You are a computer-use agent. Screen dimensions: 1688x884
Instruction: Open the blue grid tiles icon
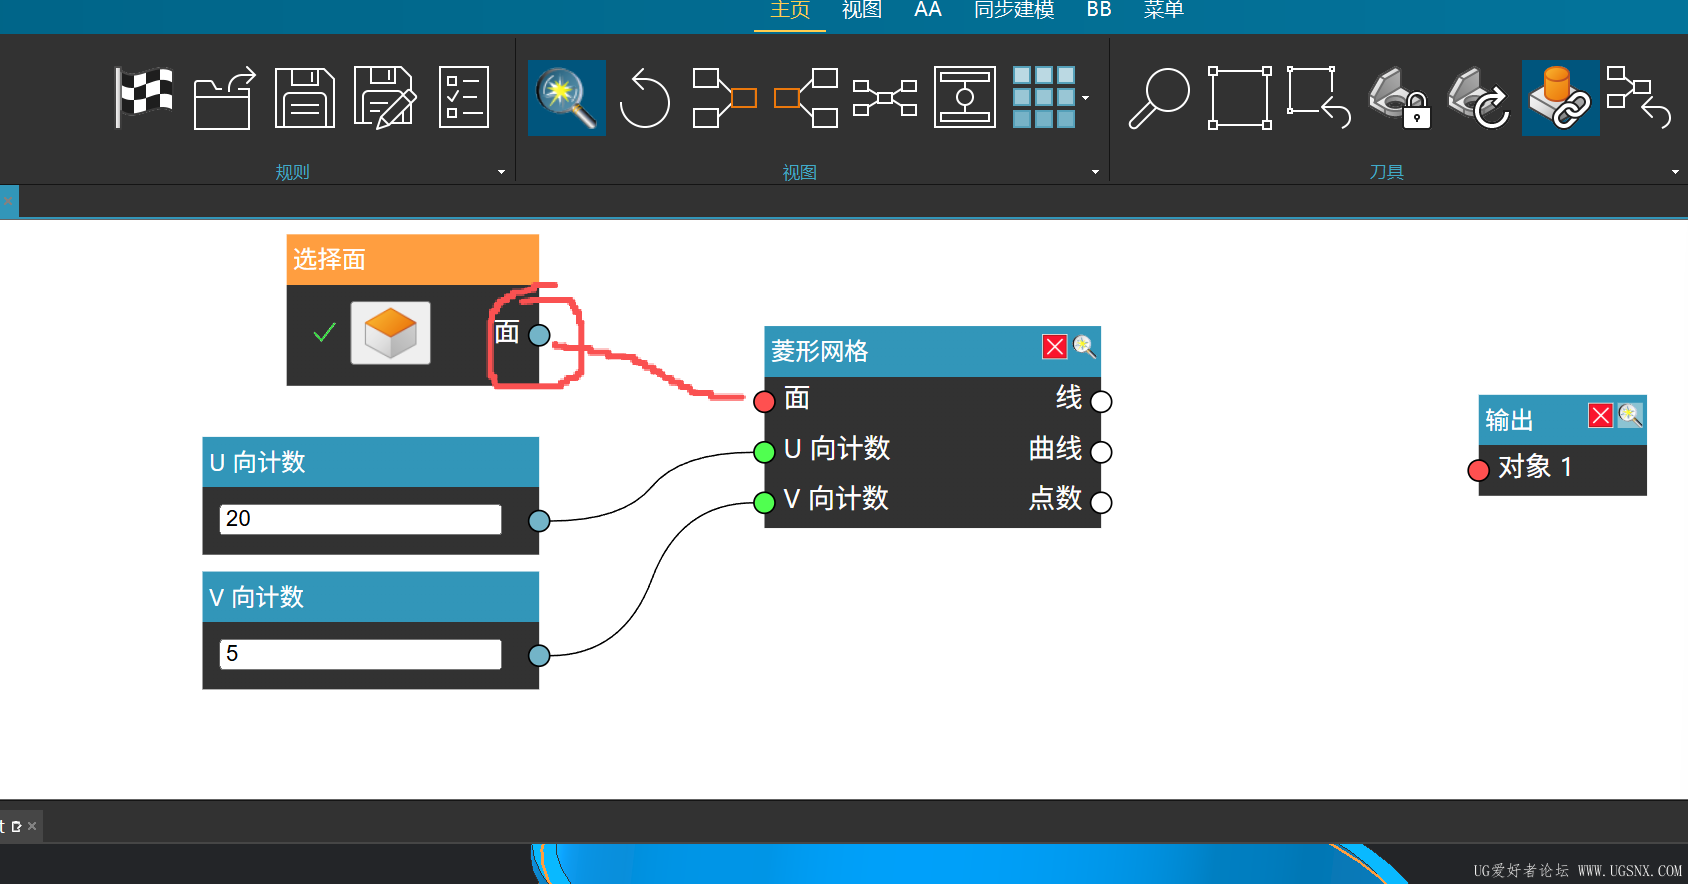[1043, 98]
